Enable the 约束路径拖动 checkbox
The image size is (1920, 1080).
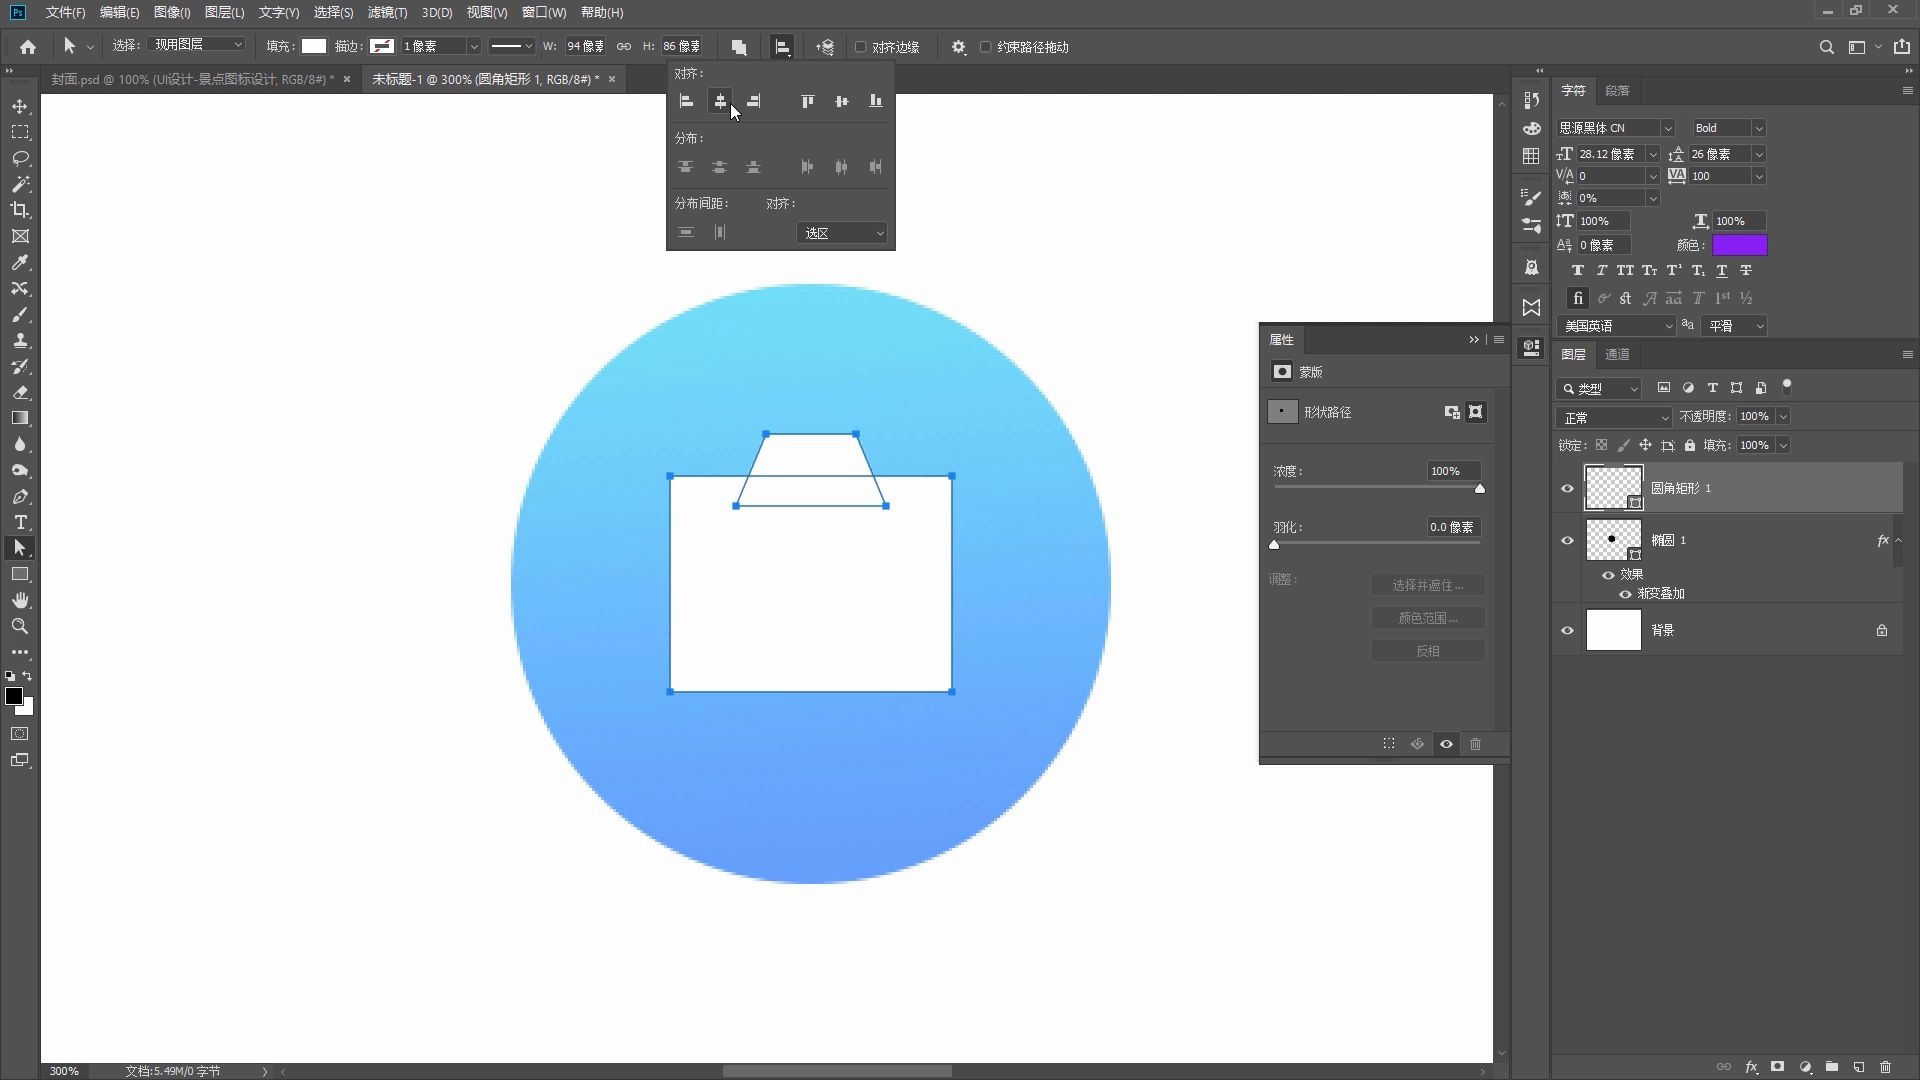point(985,47)
